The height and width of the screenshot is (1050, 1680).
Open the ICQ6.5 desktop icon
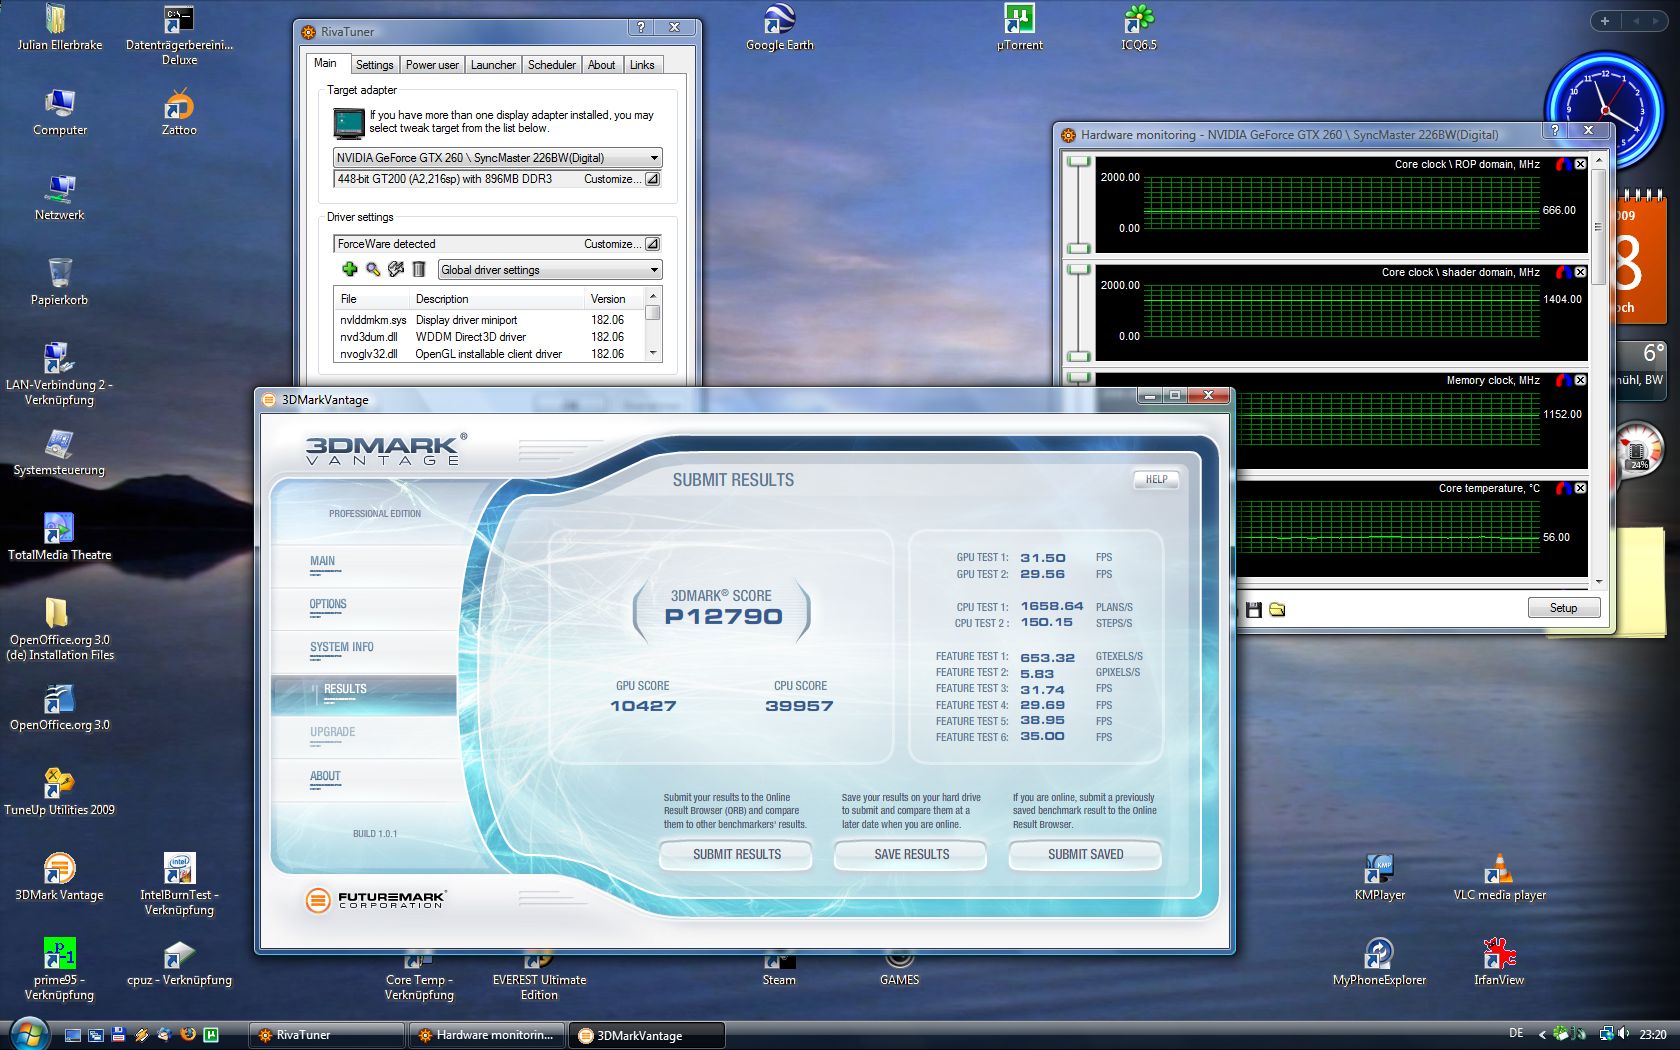pos(1138,27)
